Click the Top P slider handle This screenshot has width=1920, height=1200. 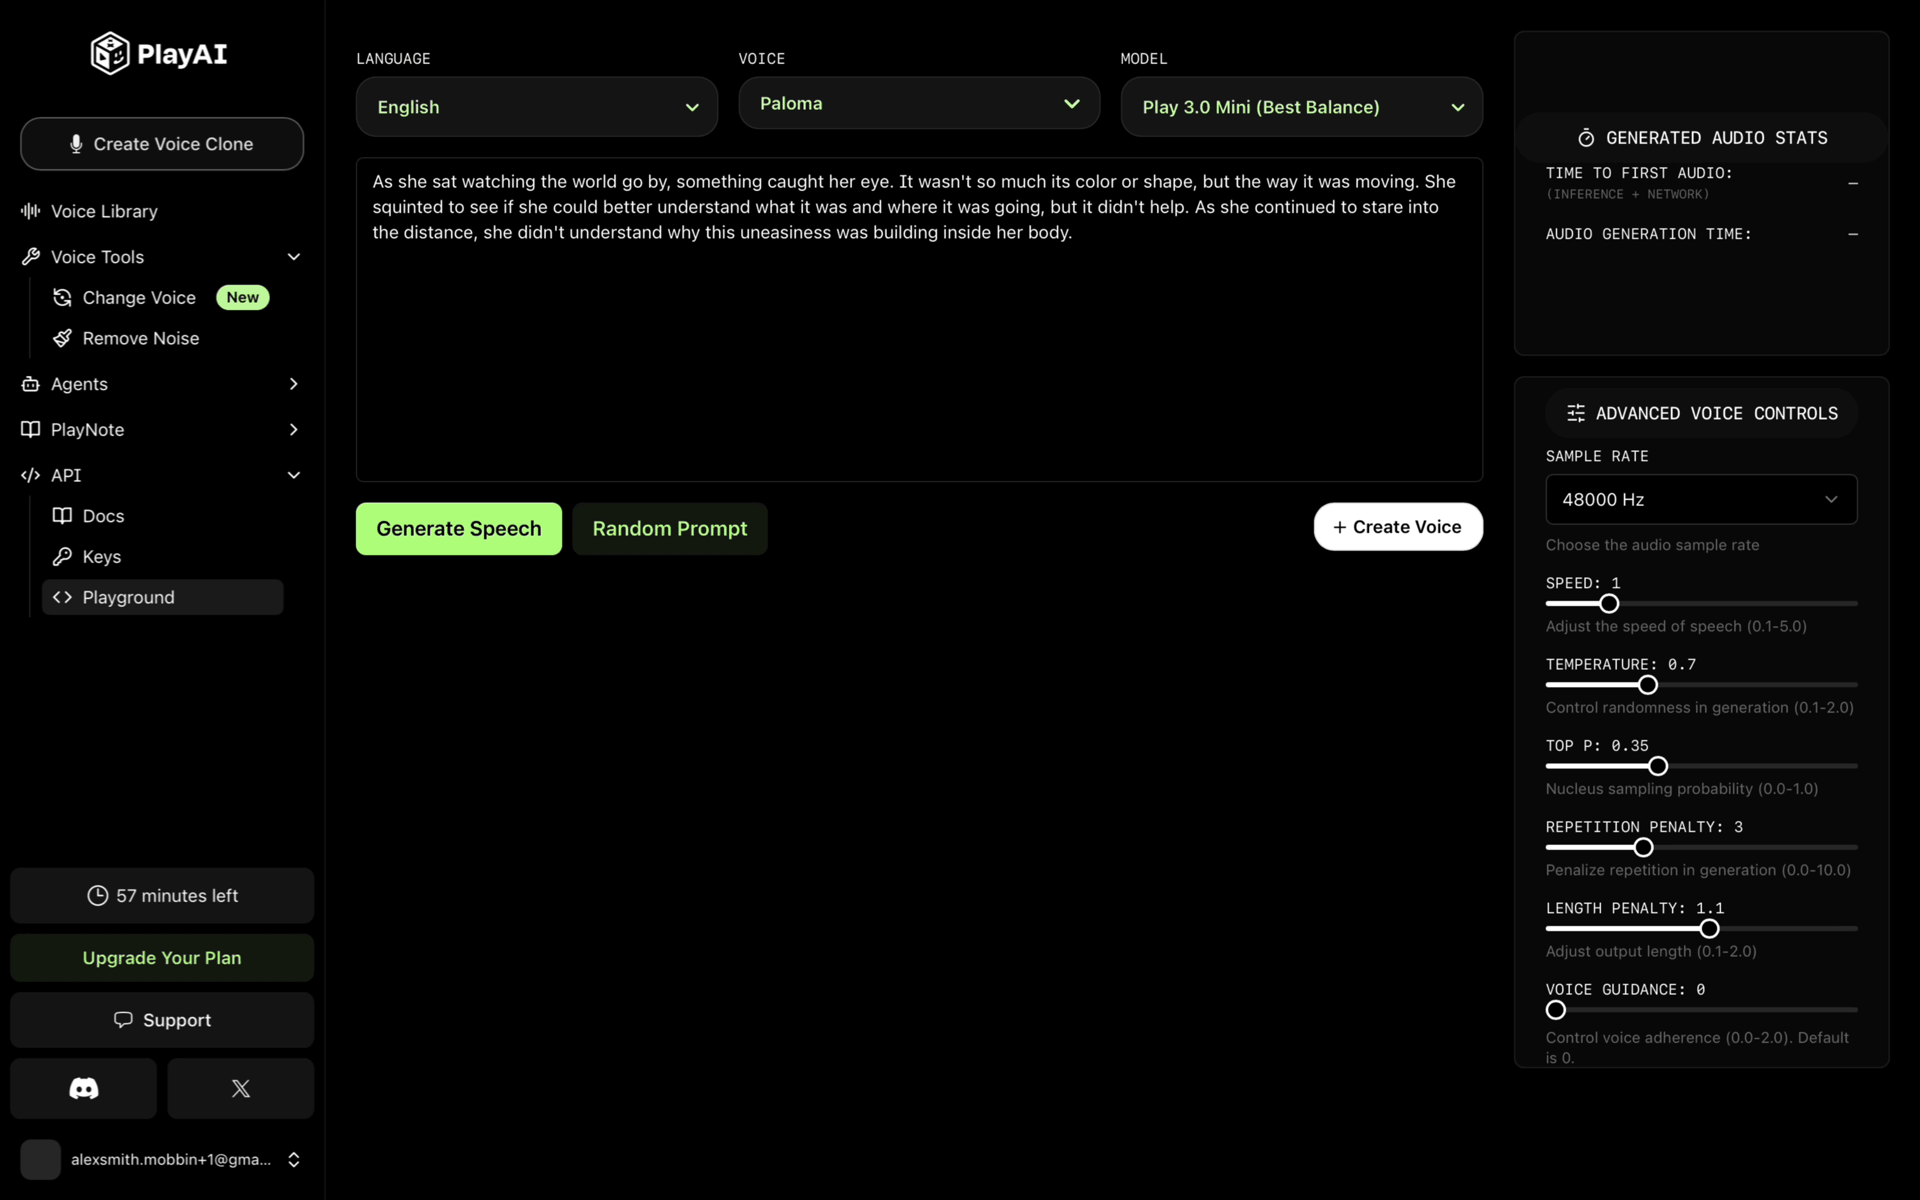pos(1658,766)
